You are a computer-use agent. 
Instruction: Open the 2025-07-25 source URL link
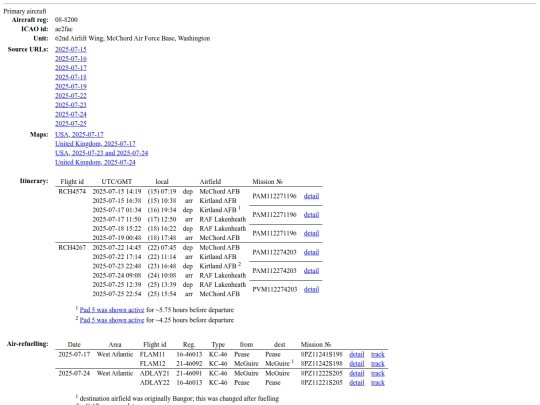71,124
